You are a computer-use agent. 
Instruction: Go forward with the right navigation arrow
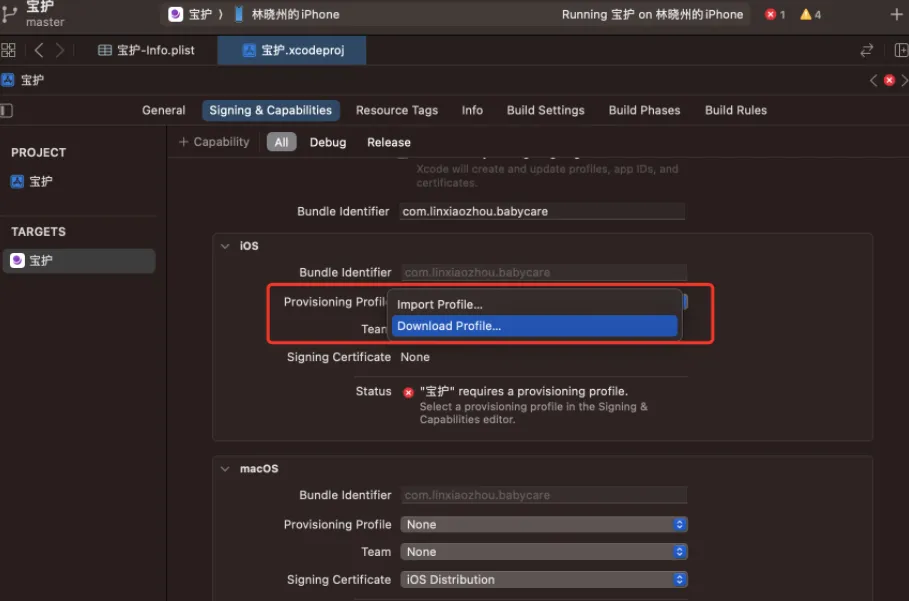click(x=60, y=50)
